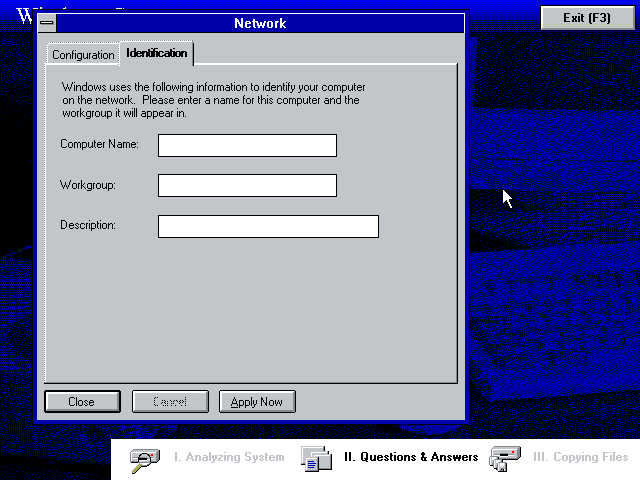
Task: Click the 'II. Questions & Answers' step label
Action: pyautogui.click(x=411, y=457)
